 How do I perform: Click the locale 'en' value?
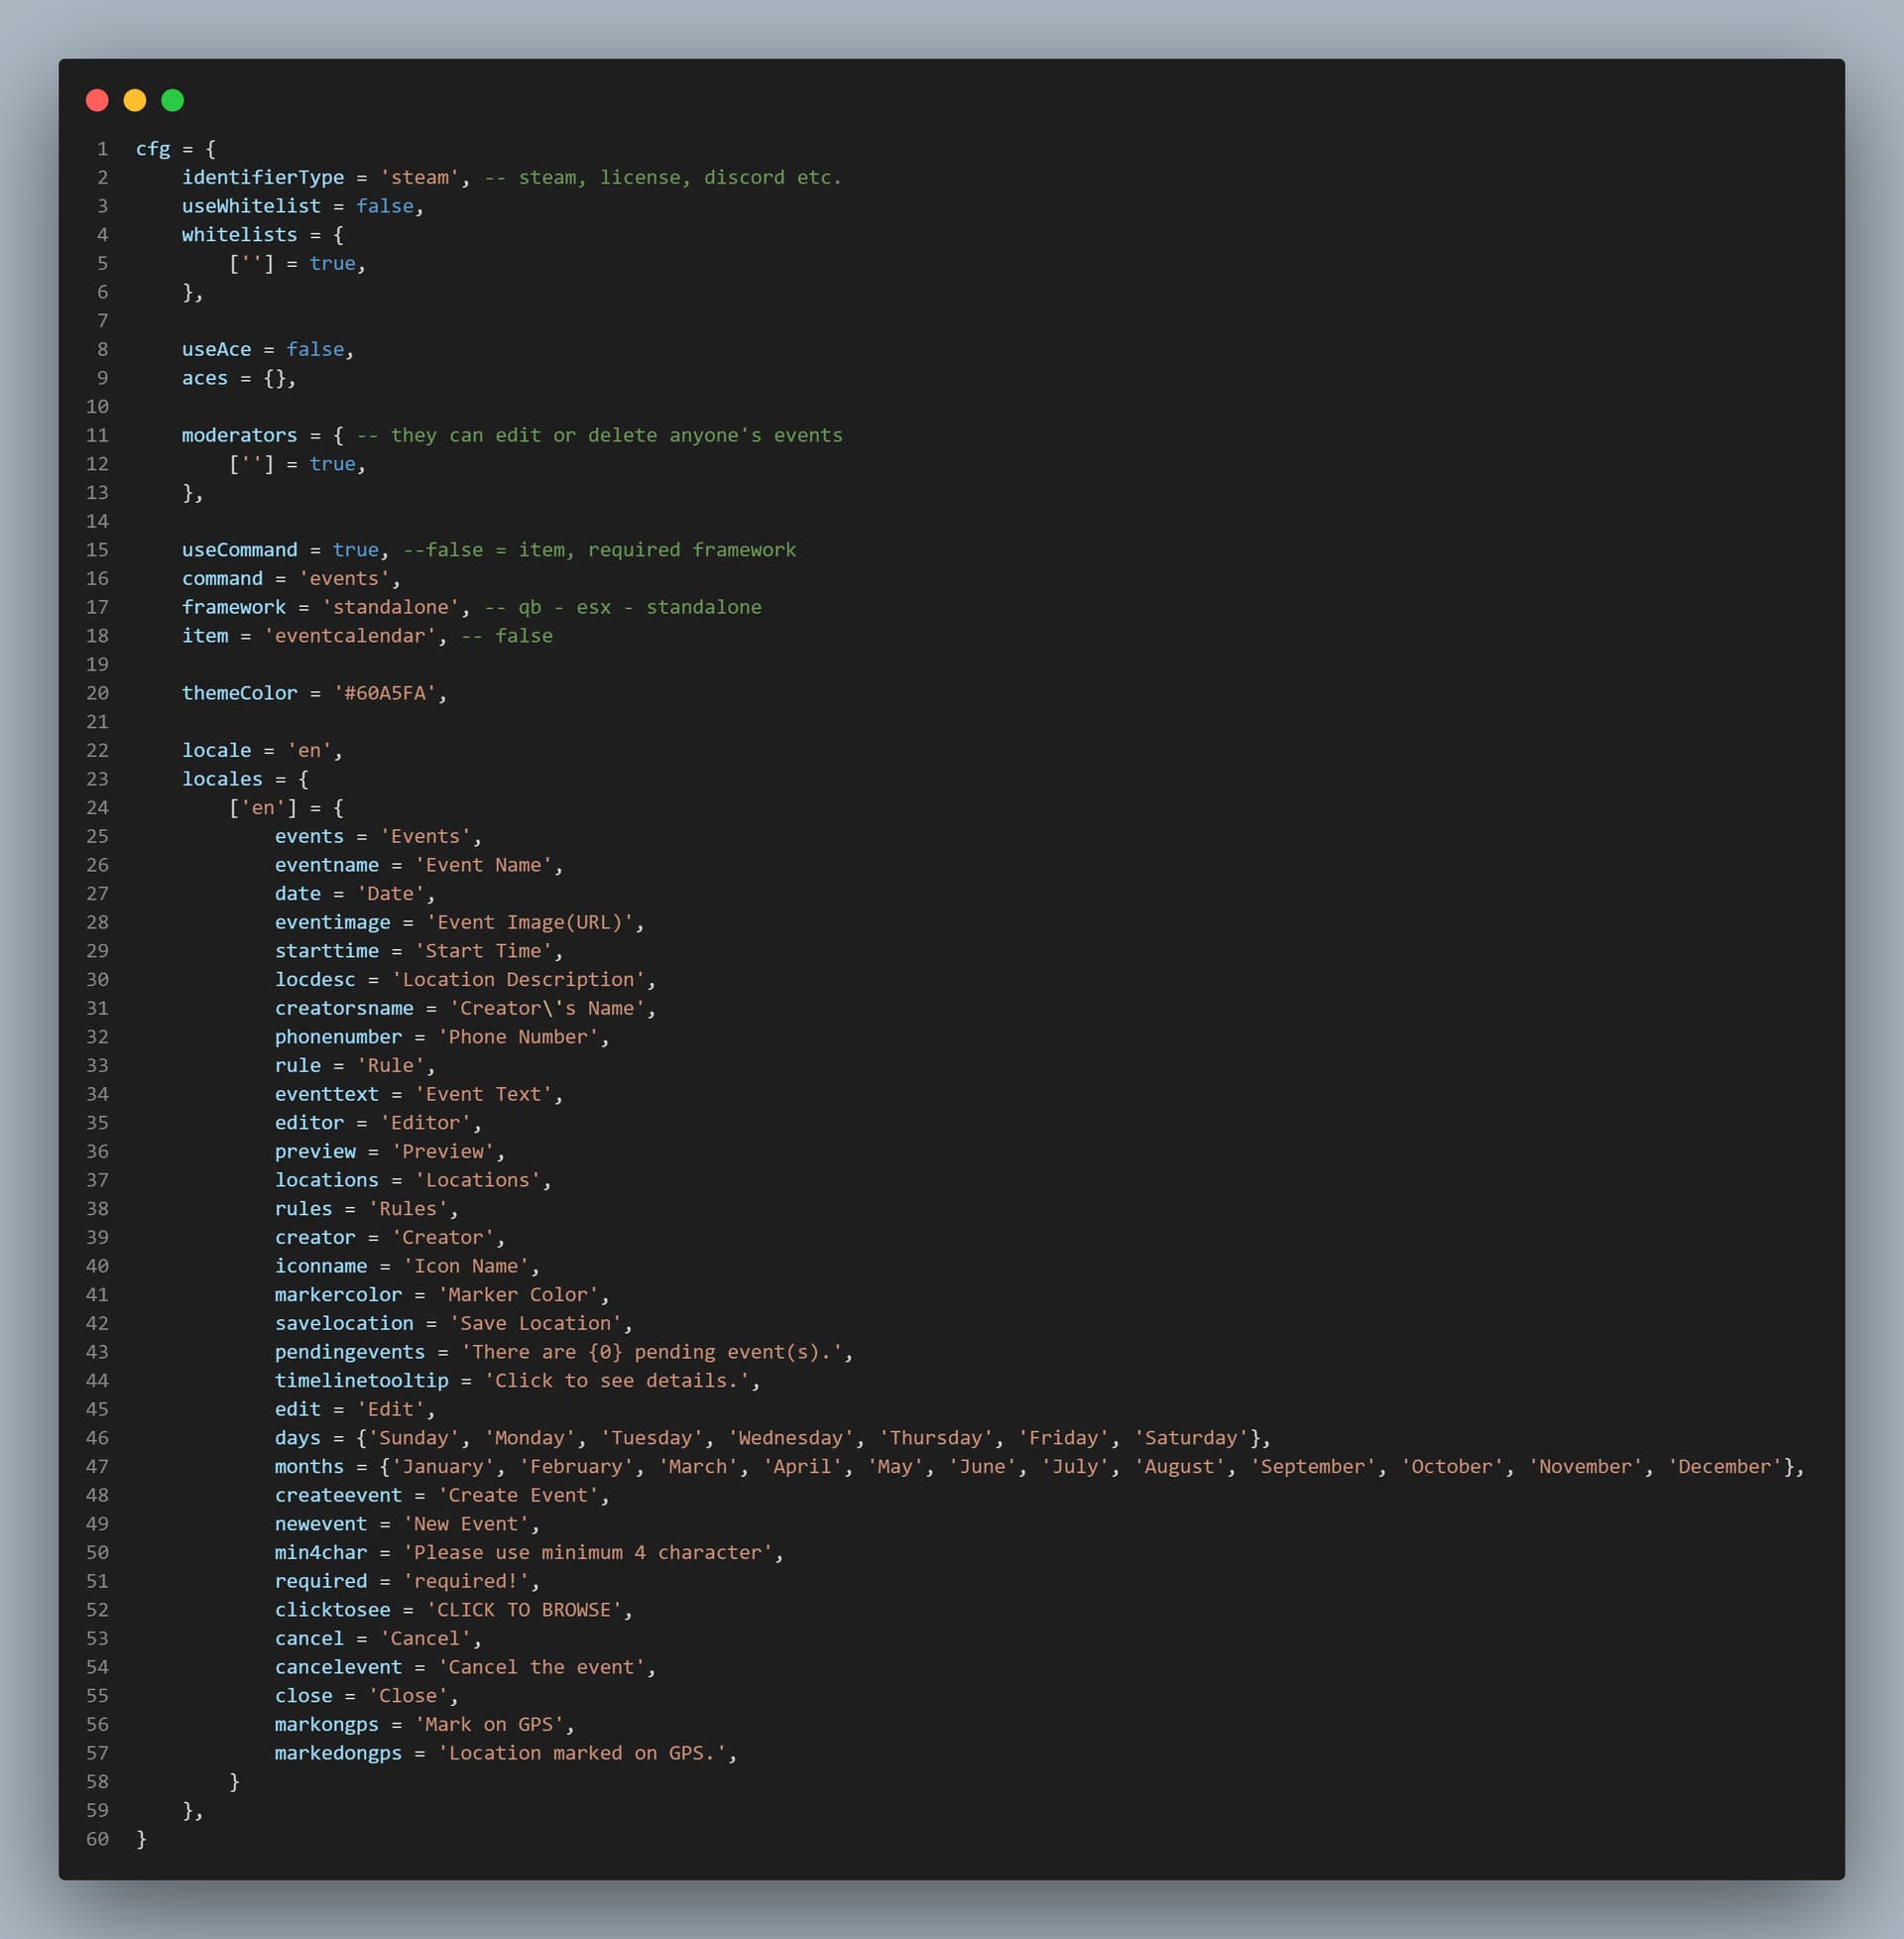[309, 750]
